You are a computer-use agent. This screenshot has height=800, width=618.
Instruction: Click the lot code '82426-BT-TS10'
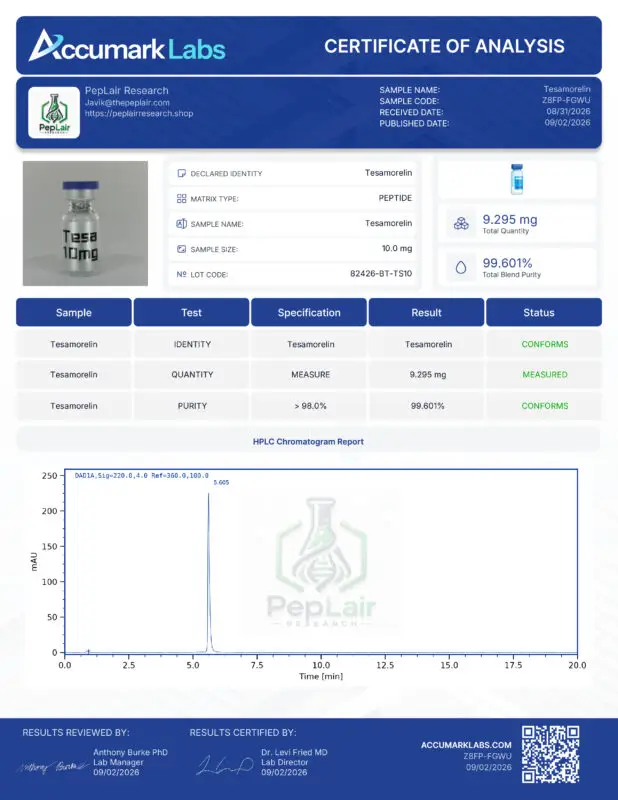[381, 273]
